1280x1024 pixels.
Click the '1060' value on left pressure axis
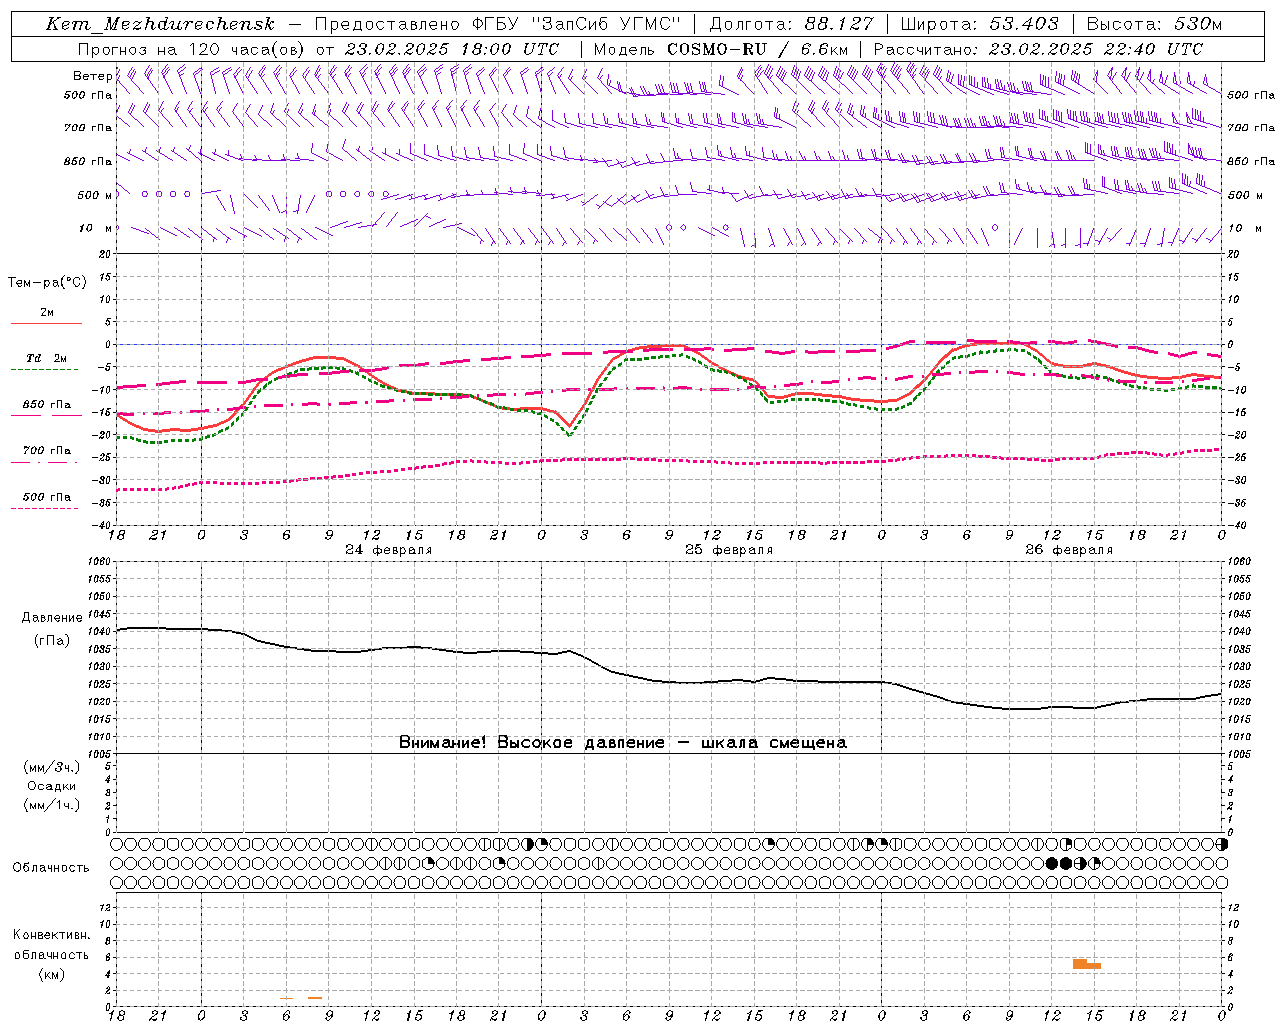102,562
